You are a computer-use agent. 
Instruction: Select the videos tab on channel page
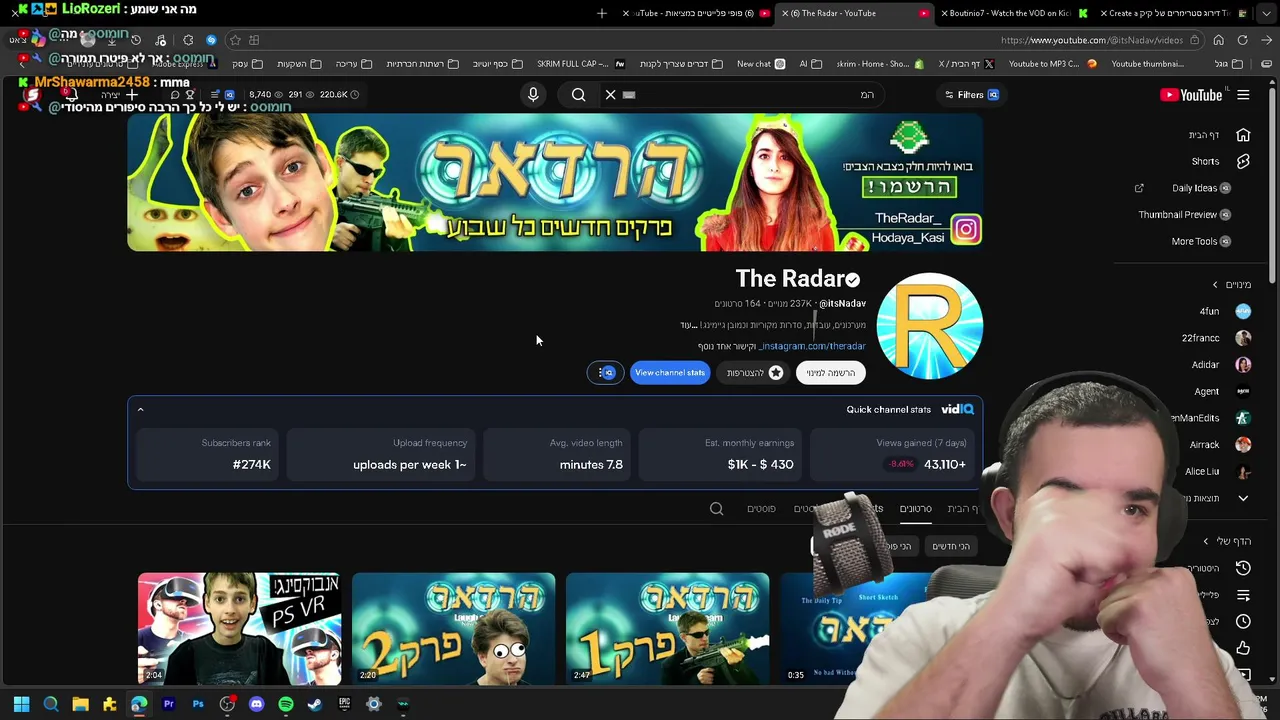(x=915, y=509)
